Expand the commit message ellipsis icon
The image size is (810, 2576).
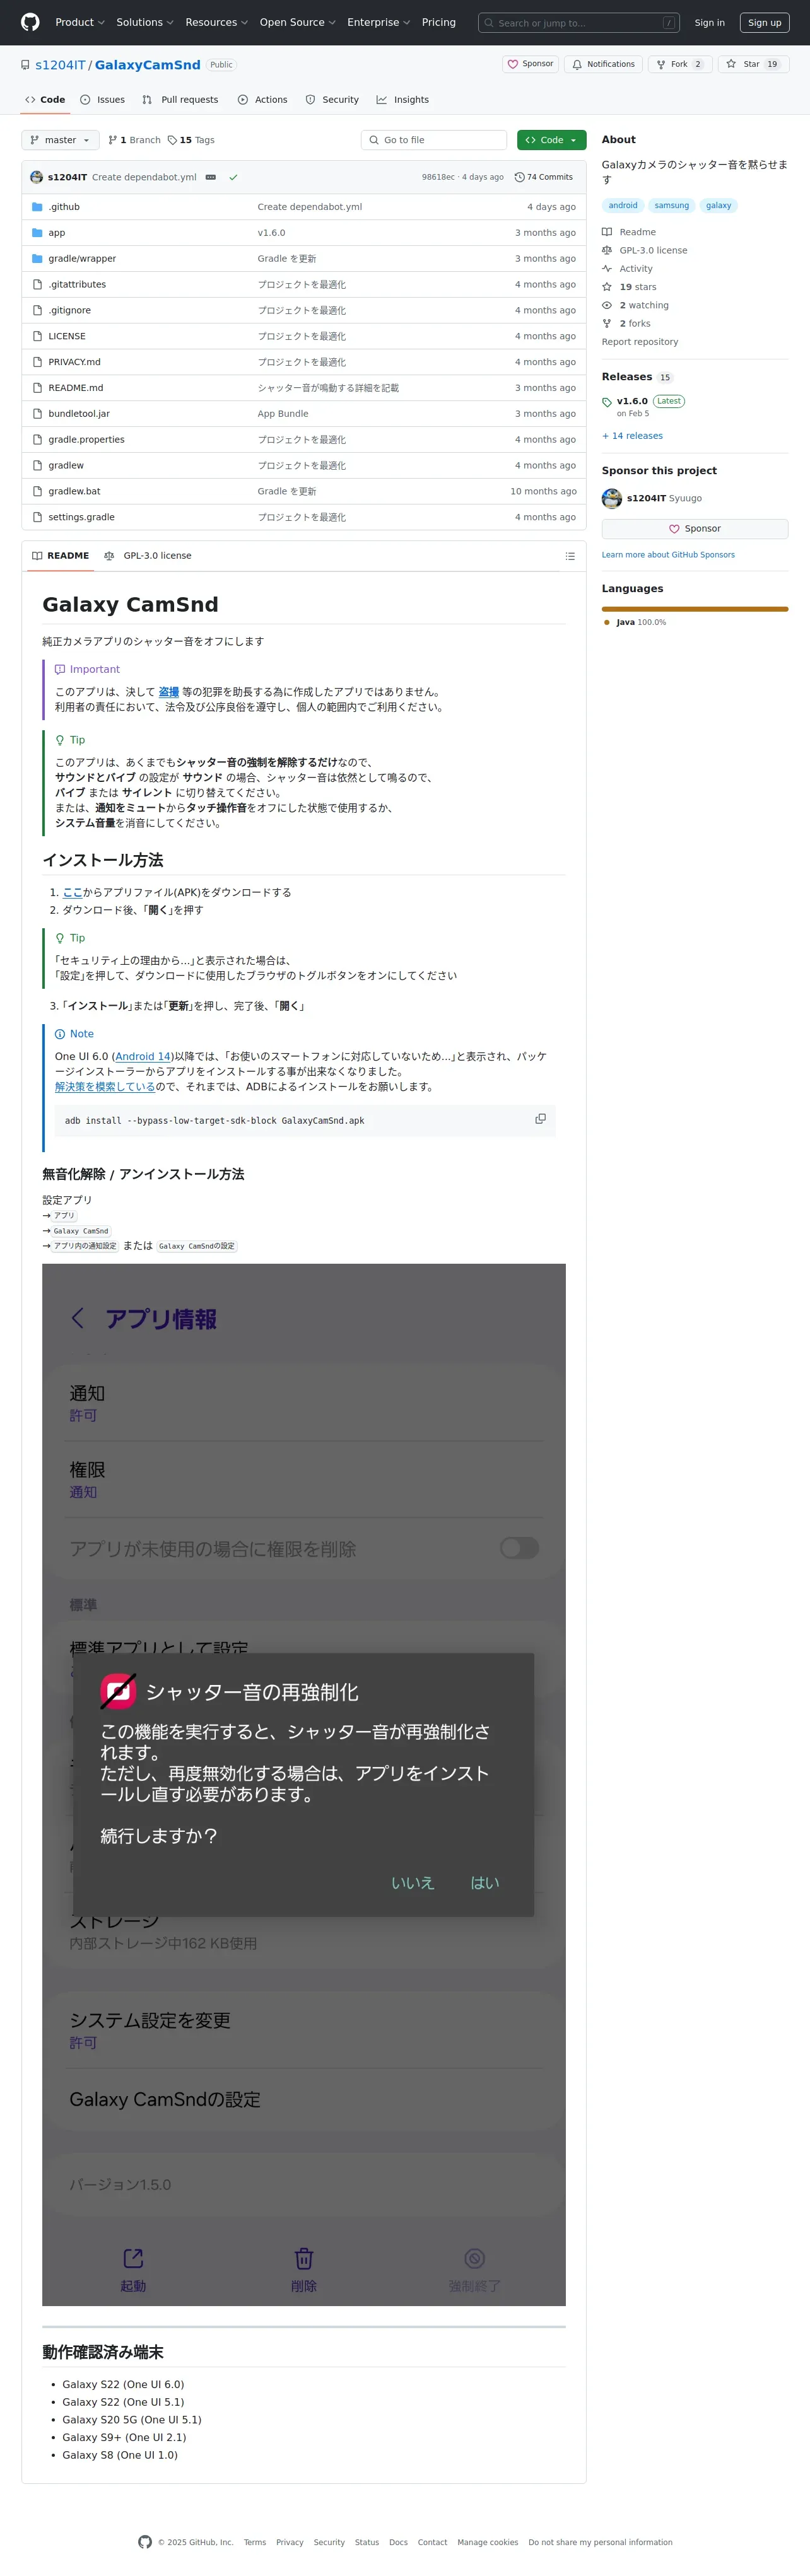coord(210,177)
